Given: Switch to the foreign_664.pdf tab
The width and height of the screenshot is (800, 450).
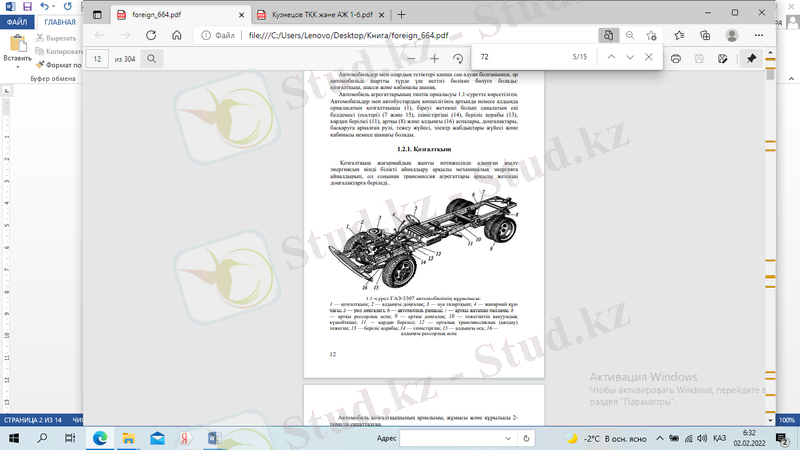Looking at the screenshot, I should point(160,15).
